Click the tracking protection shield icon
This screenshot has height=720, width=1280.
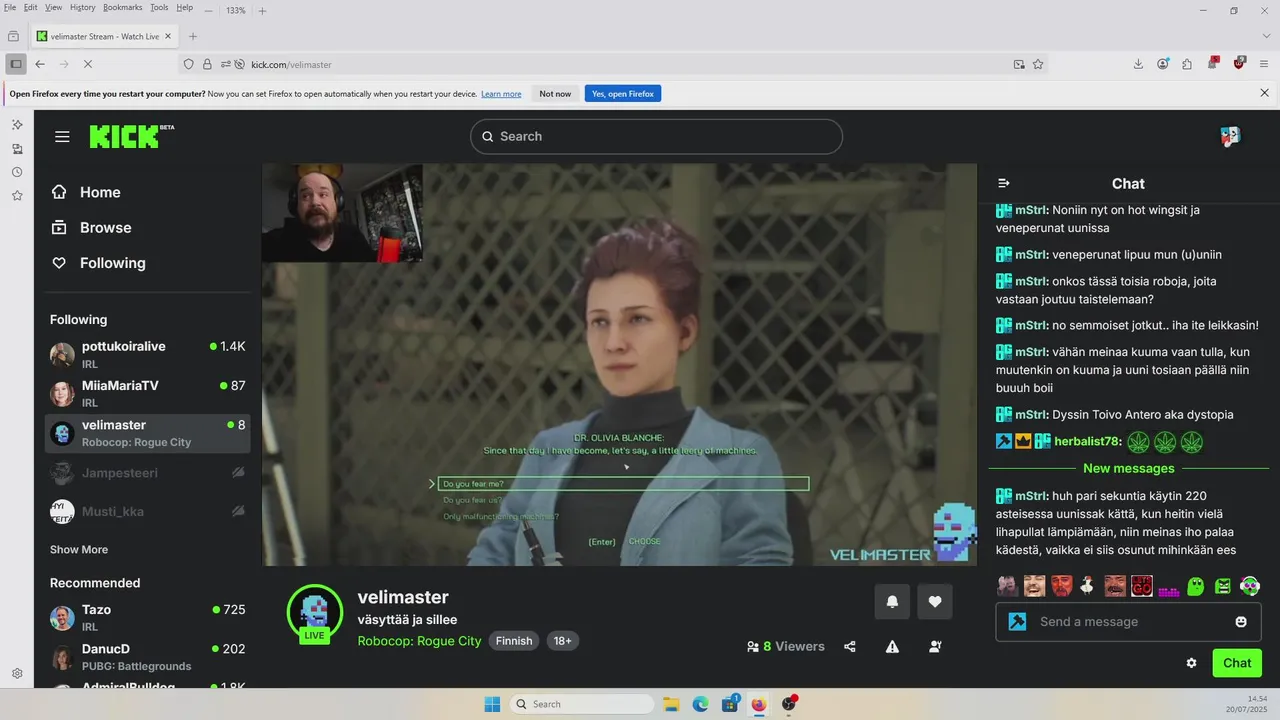(x=188, y=64)
